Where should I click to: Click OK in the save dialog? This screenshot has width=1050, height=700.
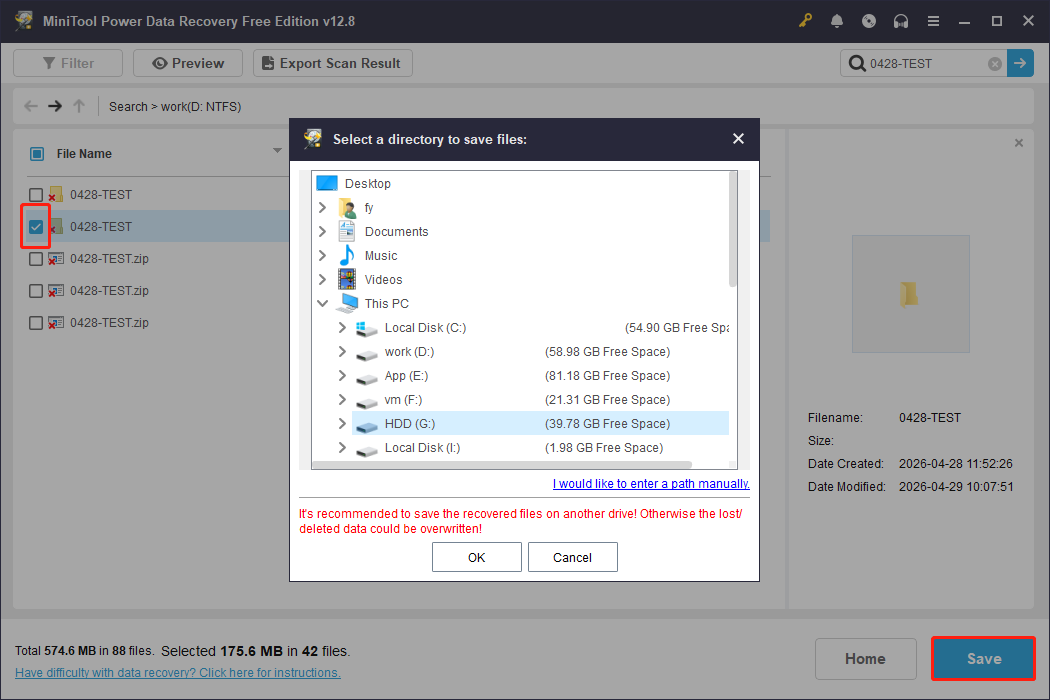point(477,557)
